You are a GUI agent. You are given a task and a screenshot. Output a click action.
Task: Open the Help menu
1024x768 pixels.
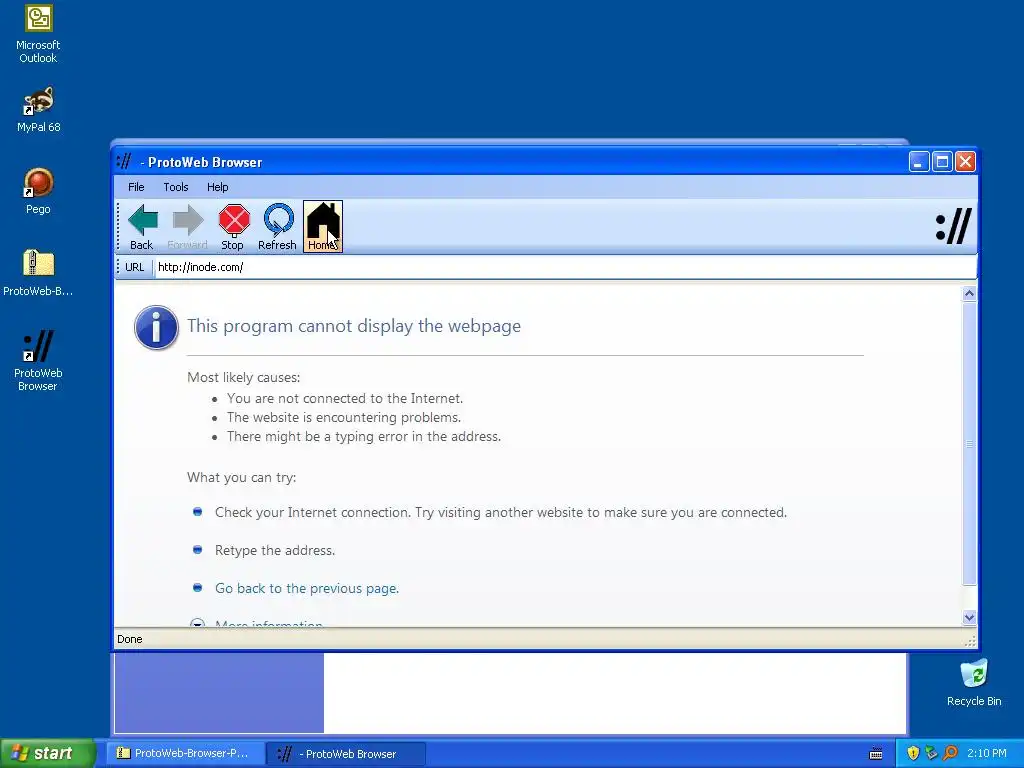pos(217,187)
